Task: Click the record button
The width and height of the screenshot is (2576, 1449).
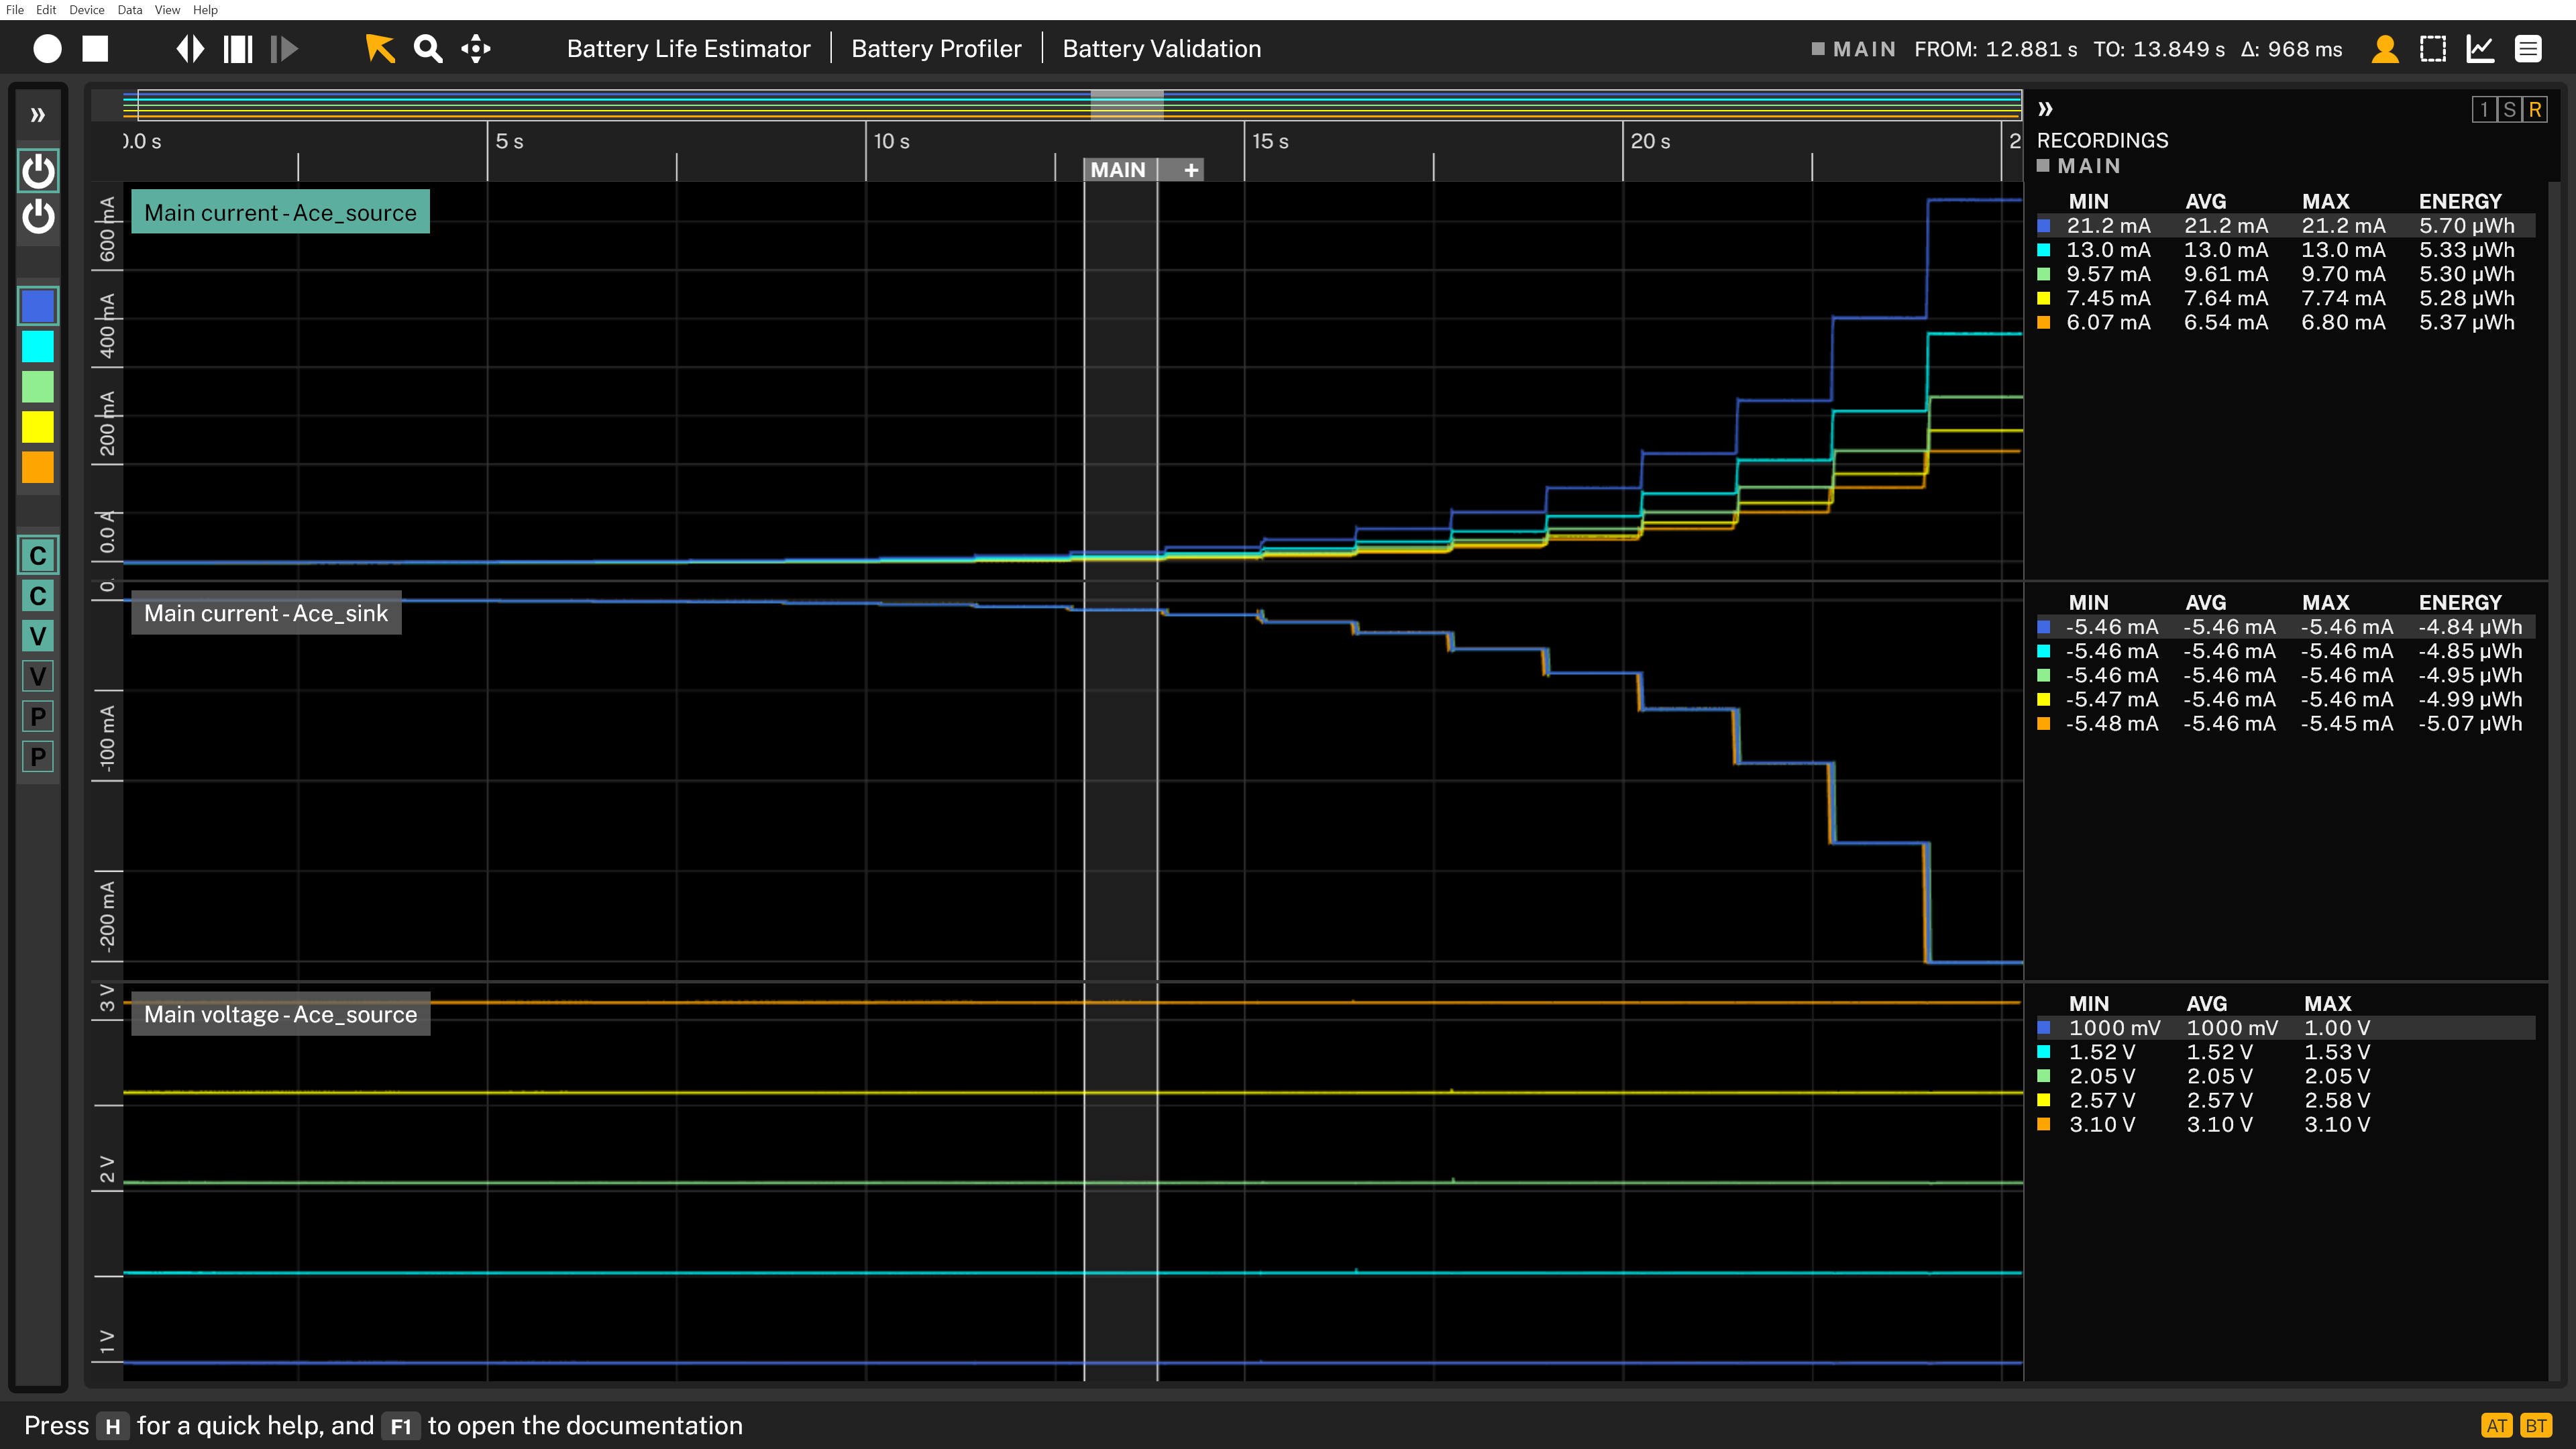Action: (x=47, y=49)
